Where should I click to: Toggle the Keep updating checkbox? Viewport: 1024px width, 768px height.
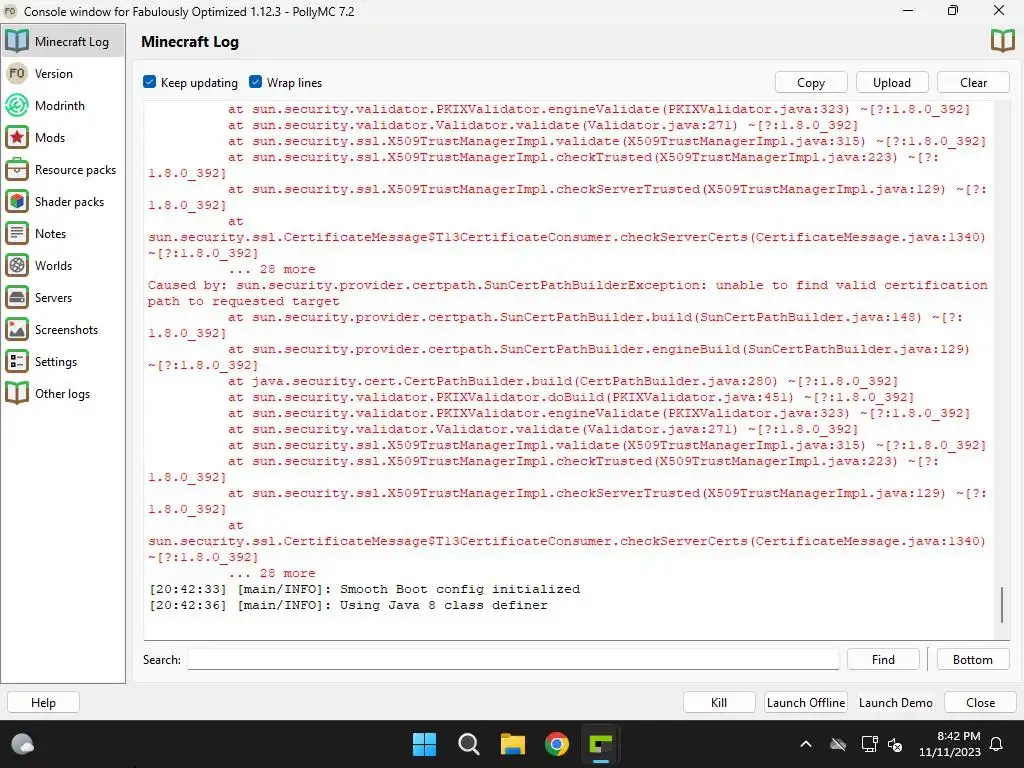tap(150, 82)
